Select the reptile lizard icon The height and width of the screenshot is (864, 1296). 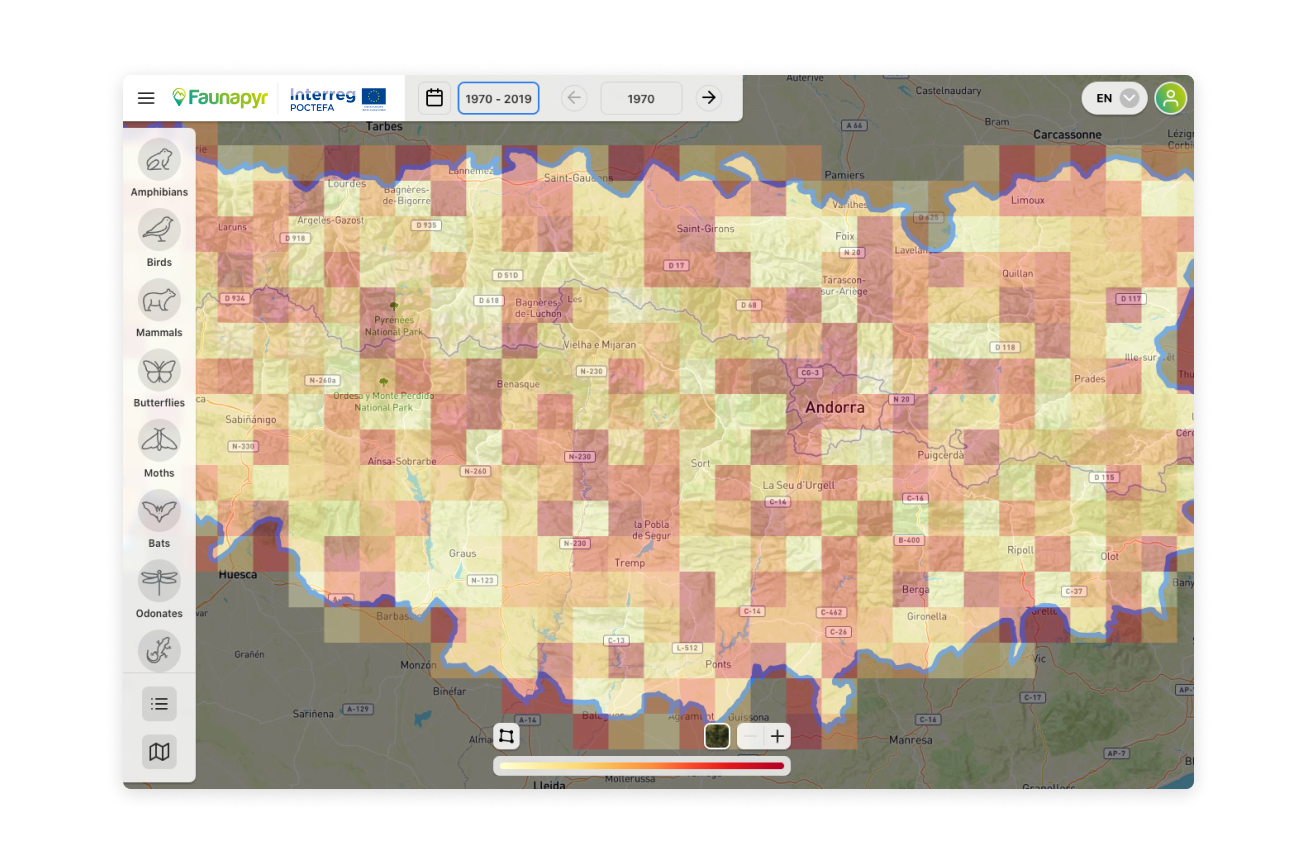(159, 650)
